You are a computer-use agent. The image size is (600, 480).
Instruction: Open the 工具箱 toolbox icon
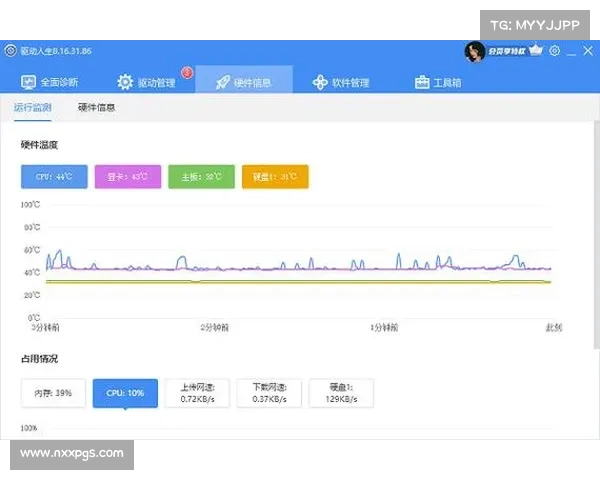[x=423, y=82]
